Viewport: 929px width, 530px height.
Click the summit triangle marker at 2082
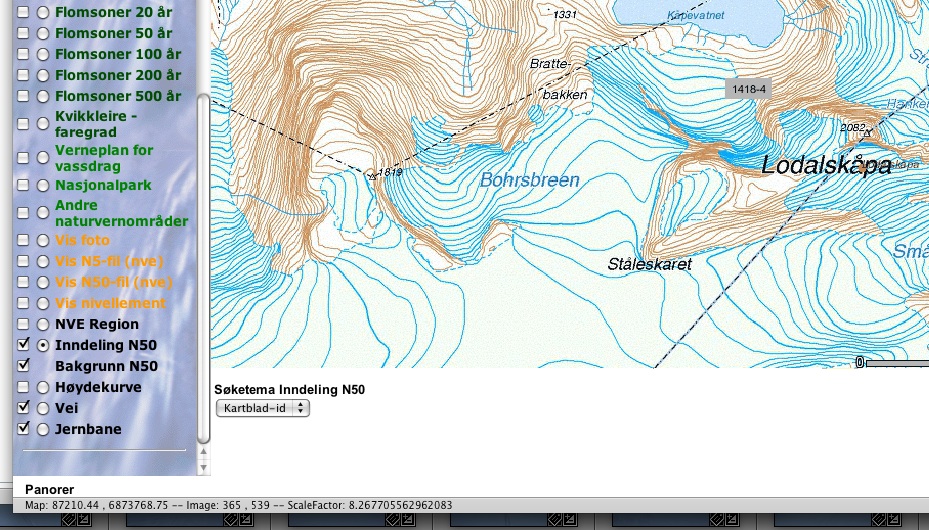[x=867, y=132]
